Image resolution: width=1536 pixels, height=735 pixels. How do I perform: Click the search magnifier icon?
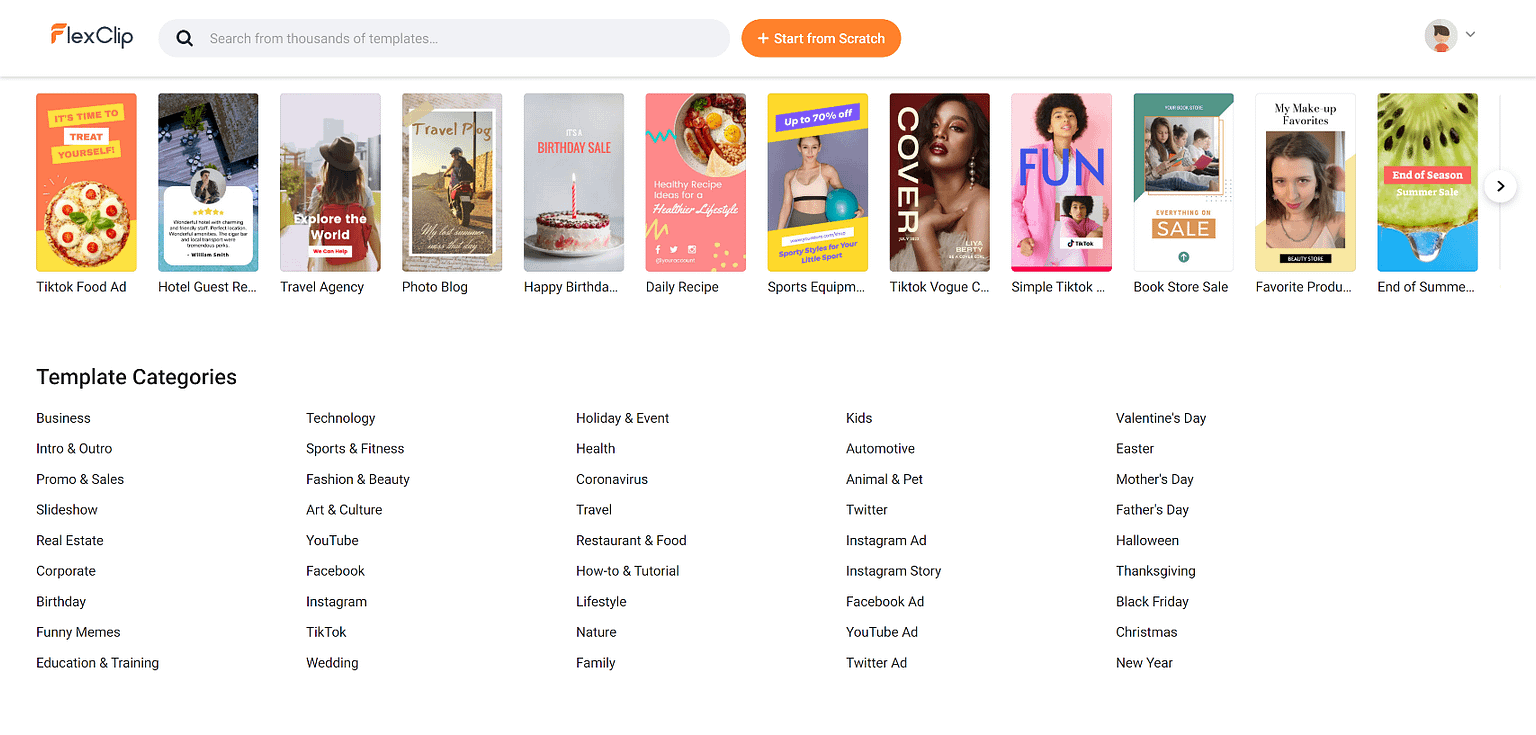(184, 37)
